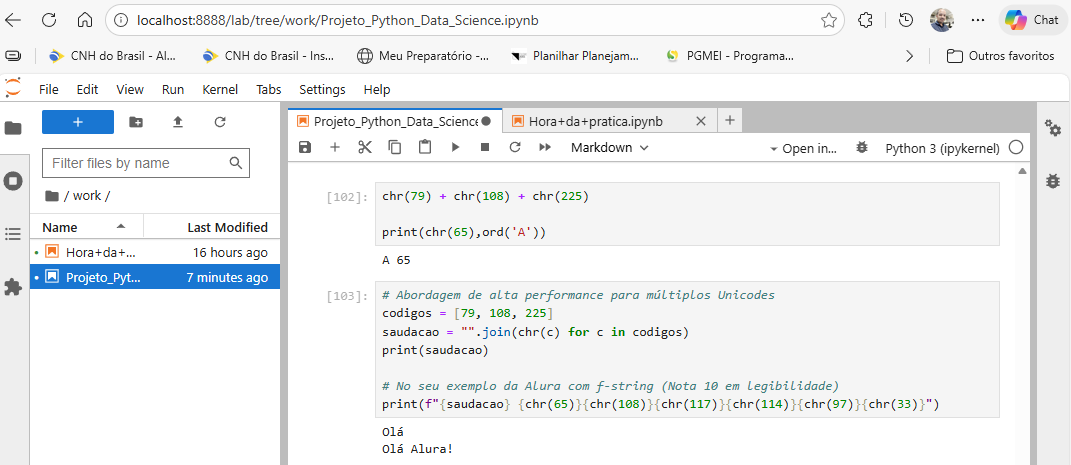Open Running Terminals and Kernels sidebar panel
Viewport: 1071px width, 465px height.
pos(13,181)
